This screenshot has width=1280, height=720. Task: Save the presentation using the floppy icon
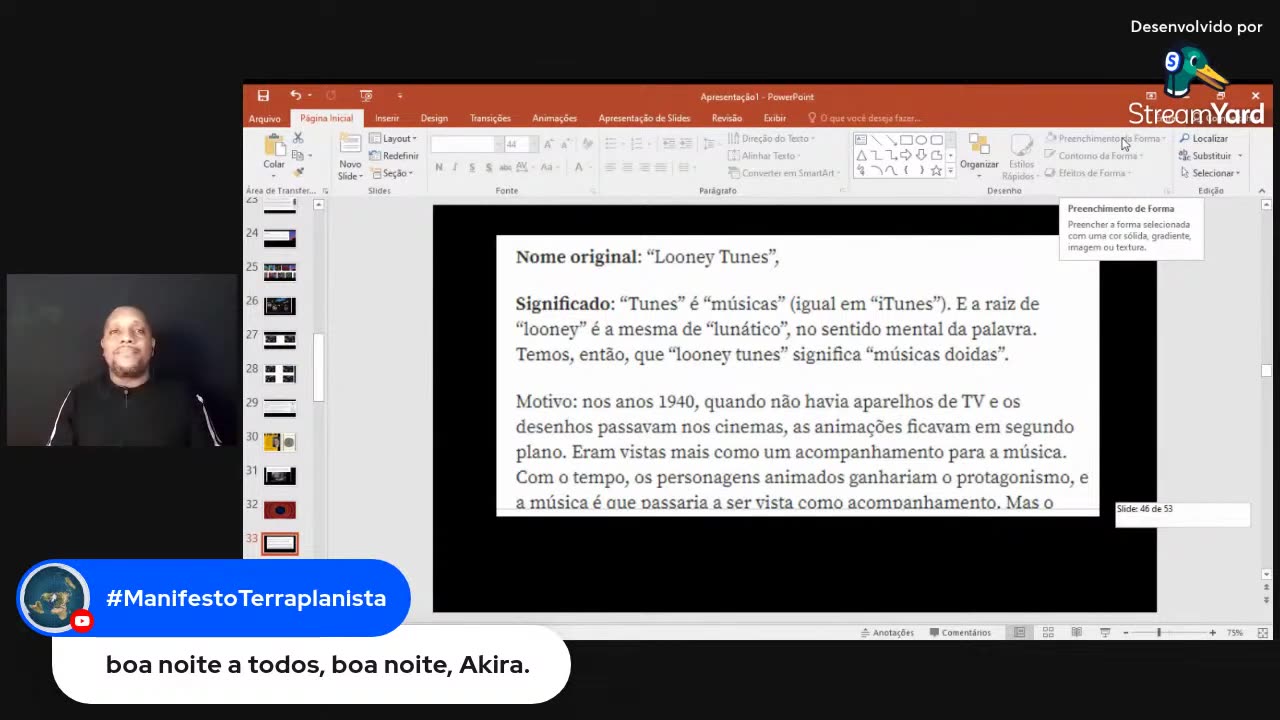point(263,96)
